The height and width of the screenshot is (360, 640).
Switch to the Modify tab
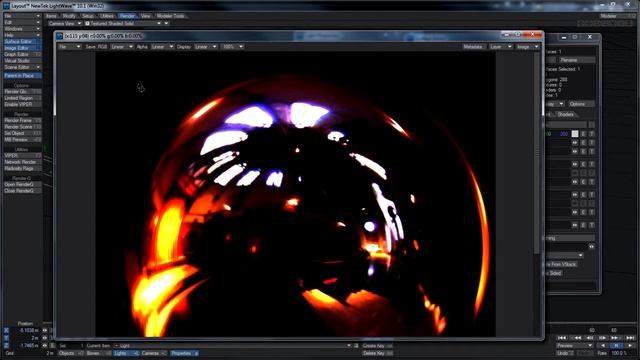click(x=69, y=16)
